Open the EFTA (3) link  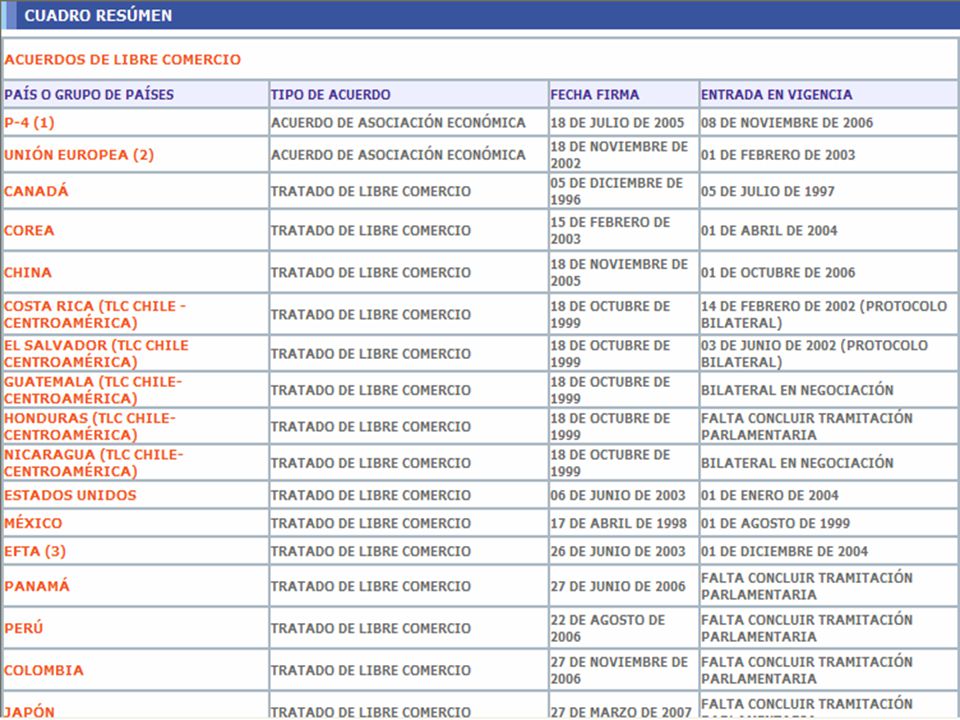tap(35, 552)
